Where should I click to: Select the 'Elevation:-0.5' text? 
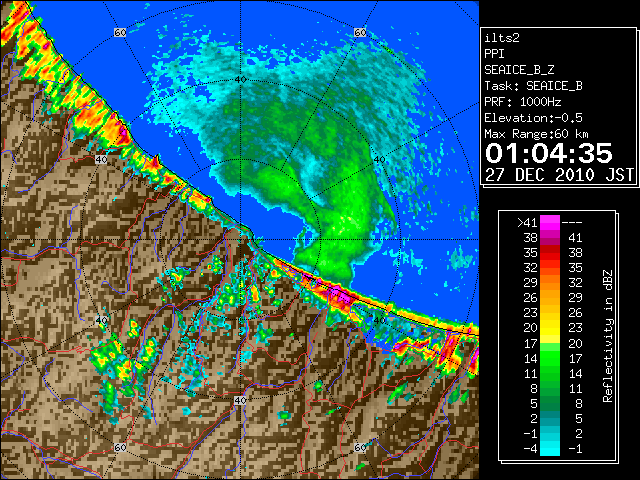533,118
